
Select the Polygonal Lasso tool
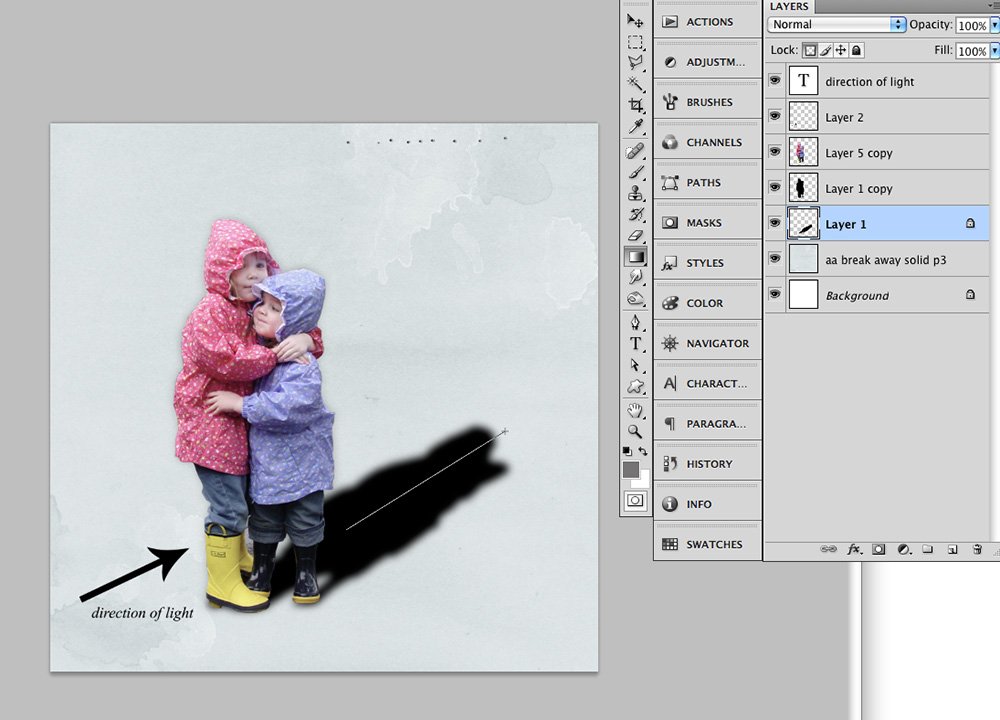click(x=635, y=62)
